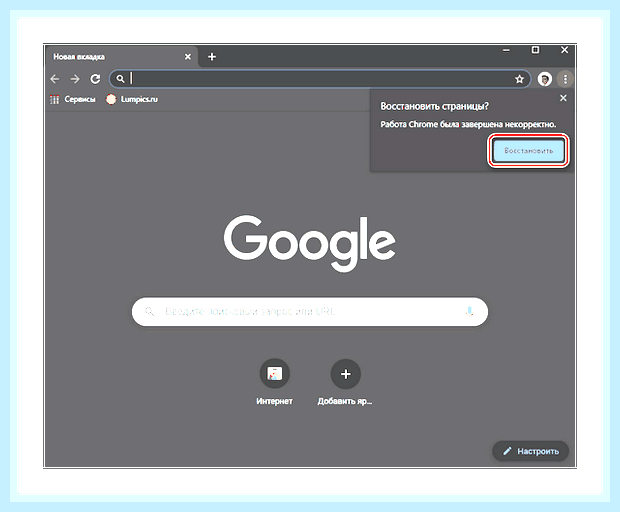Click the Восстановить button
Screen dimensions: 620x512
click(528, 151)
